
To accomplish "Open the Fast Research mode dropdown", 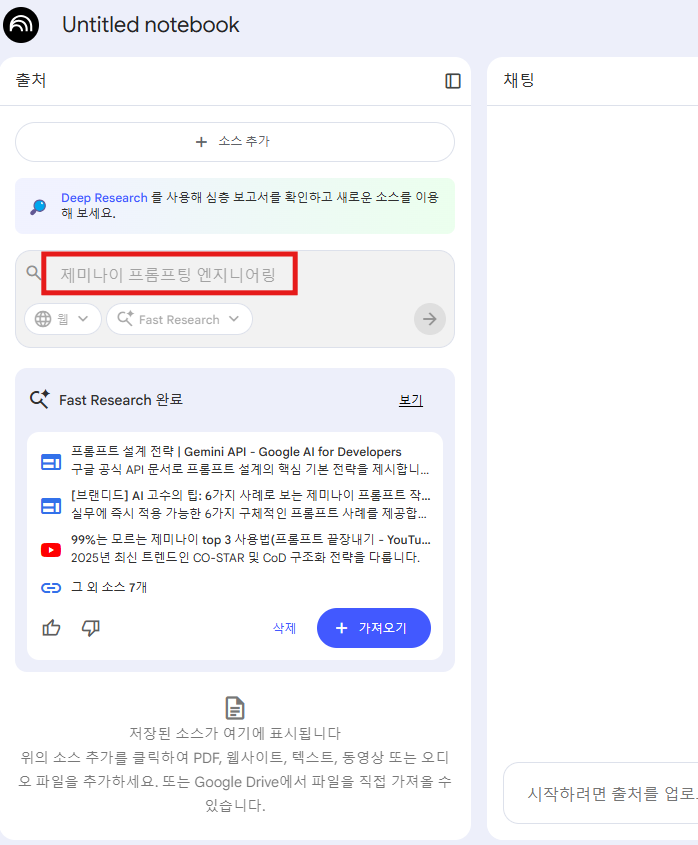I will (179, 319).
